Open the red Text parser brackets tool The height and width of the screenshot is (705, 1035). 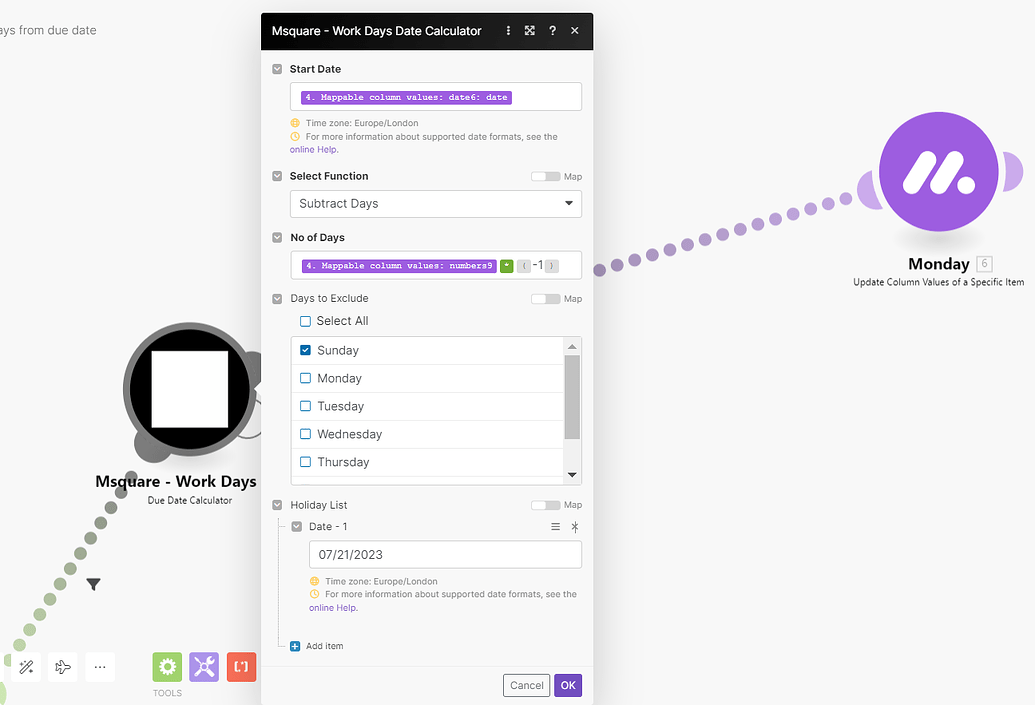(x=242, y=667)
